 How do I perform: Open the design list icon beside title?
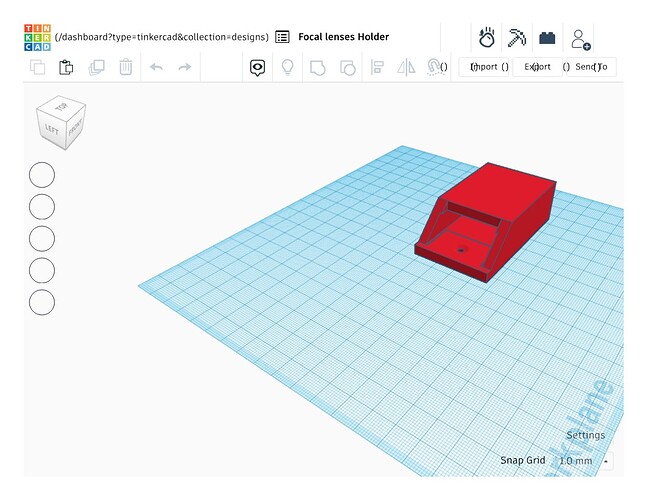coord(282,37)
